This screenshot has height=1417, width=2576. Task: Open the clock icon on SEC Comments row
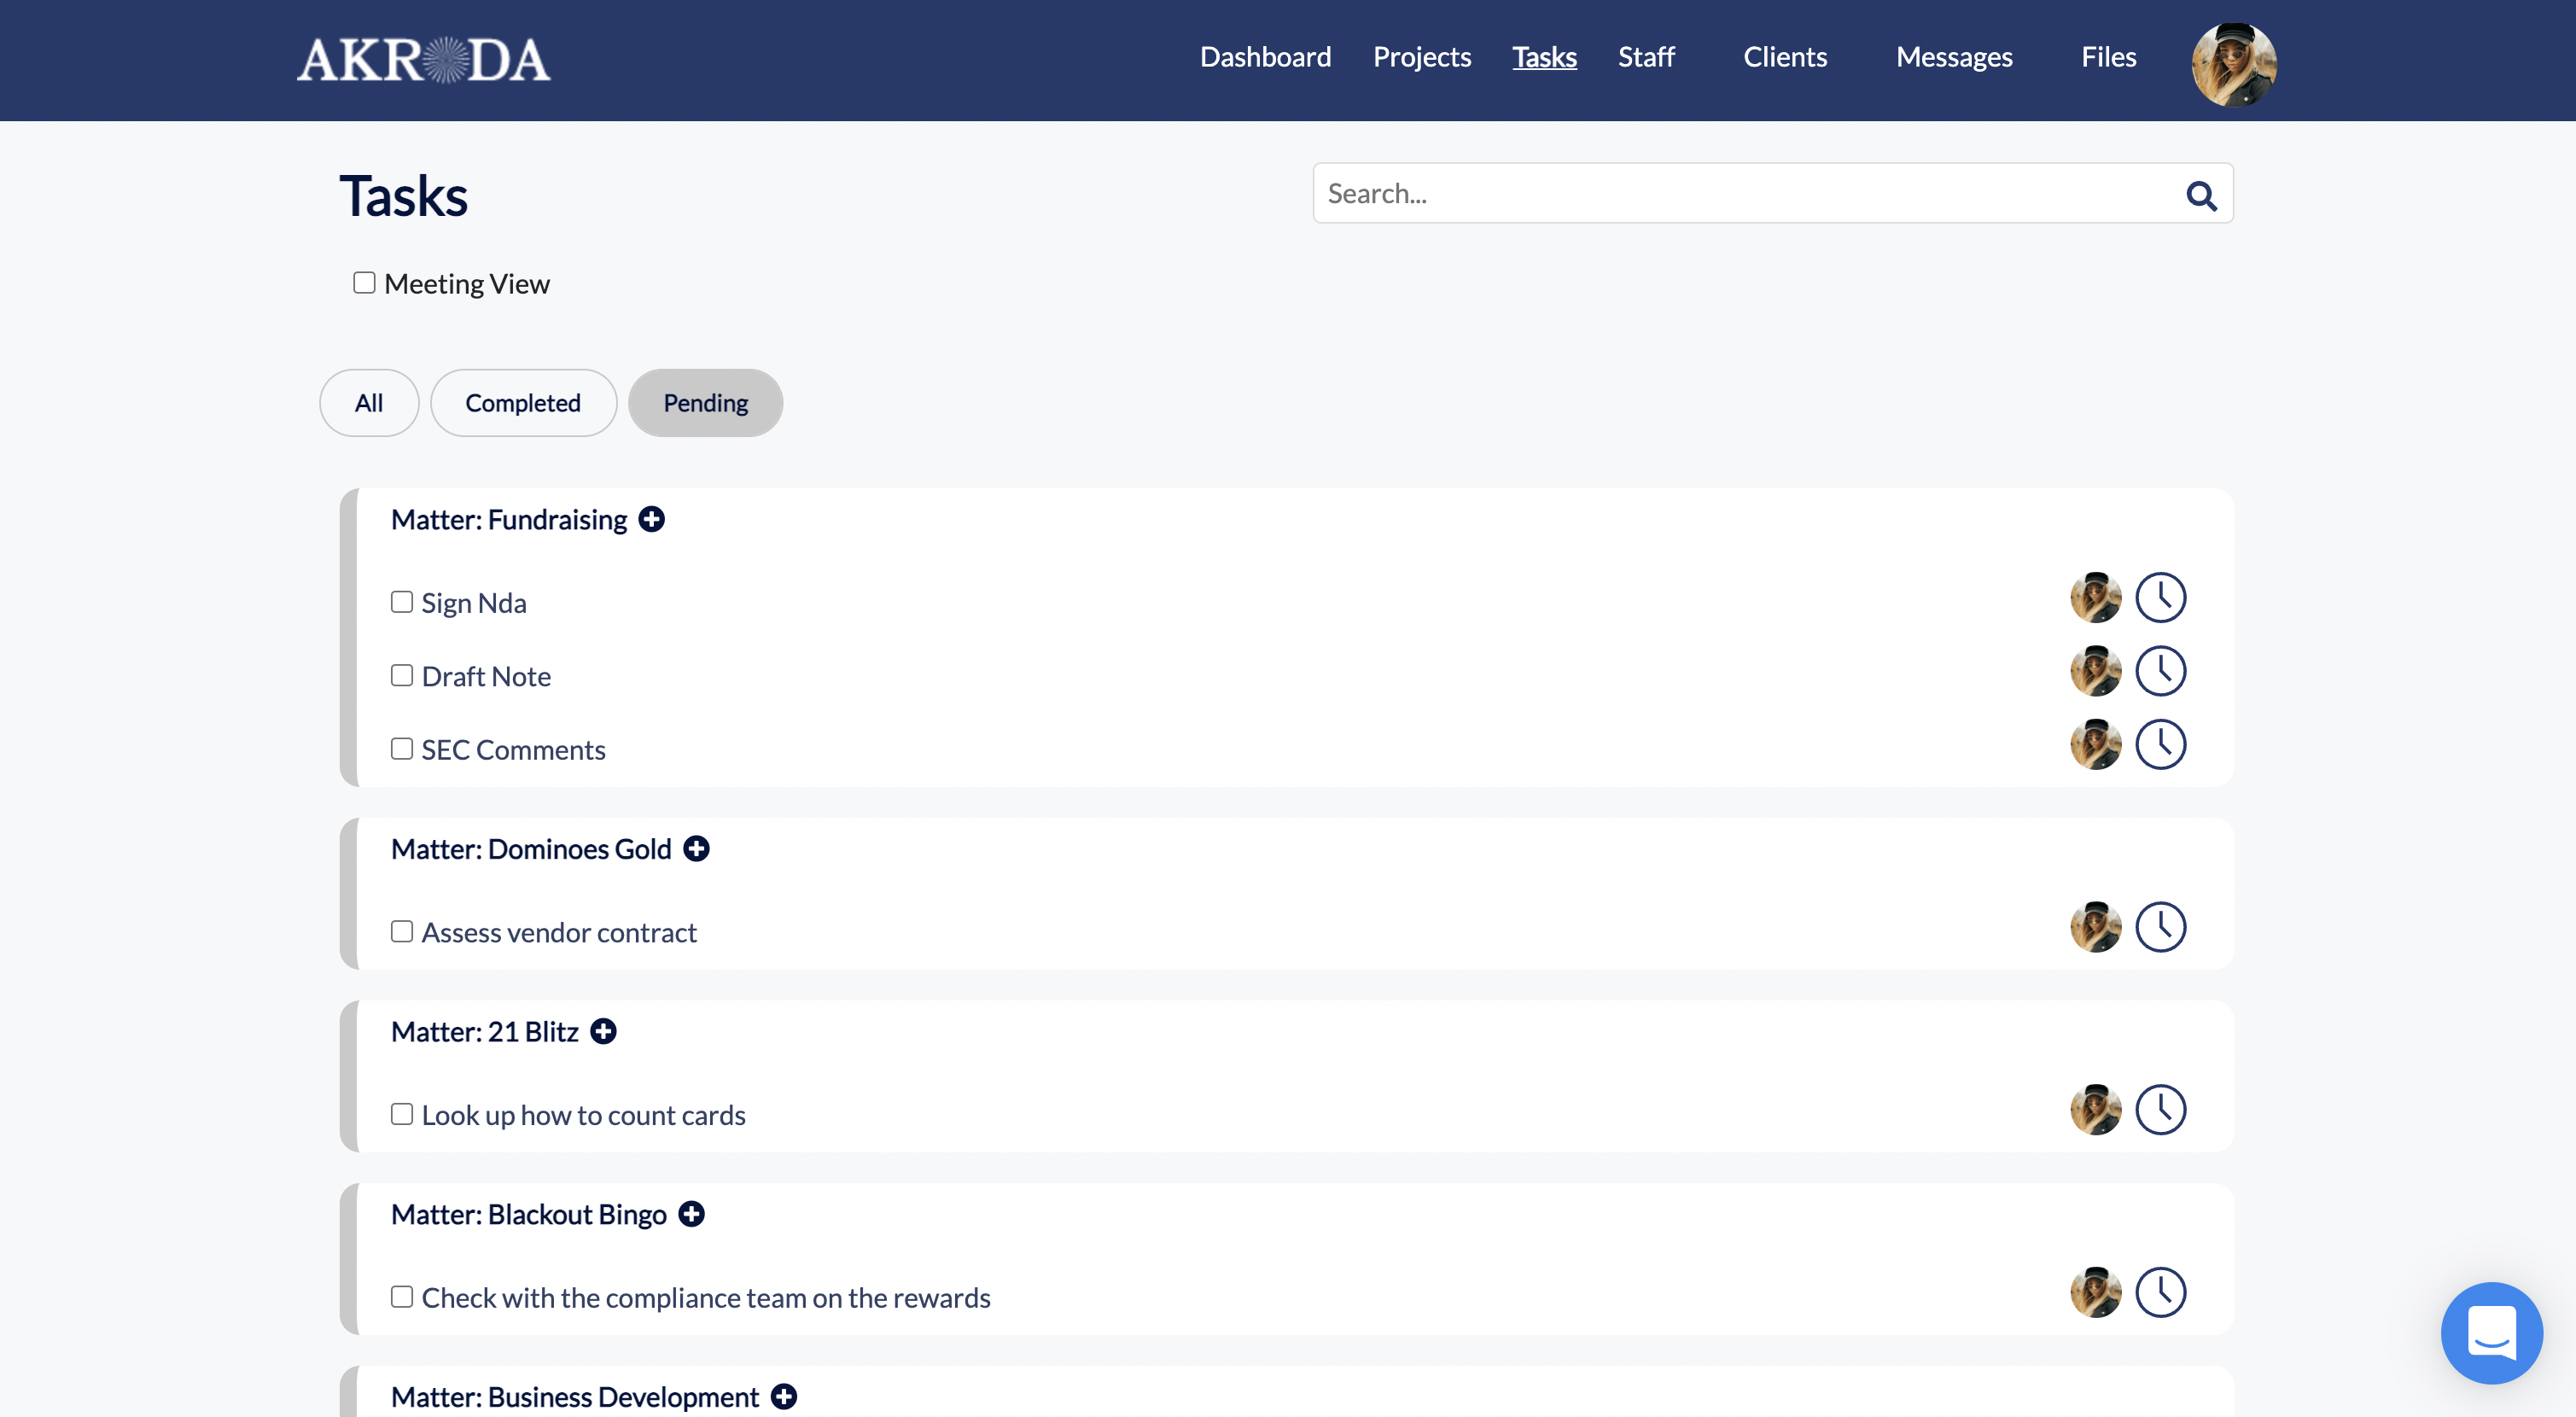tap(2160, 745)
